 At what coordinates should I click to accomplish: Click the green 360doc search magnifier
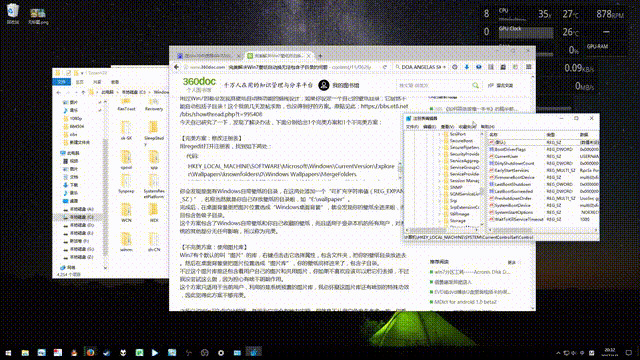(476, 85)
